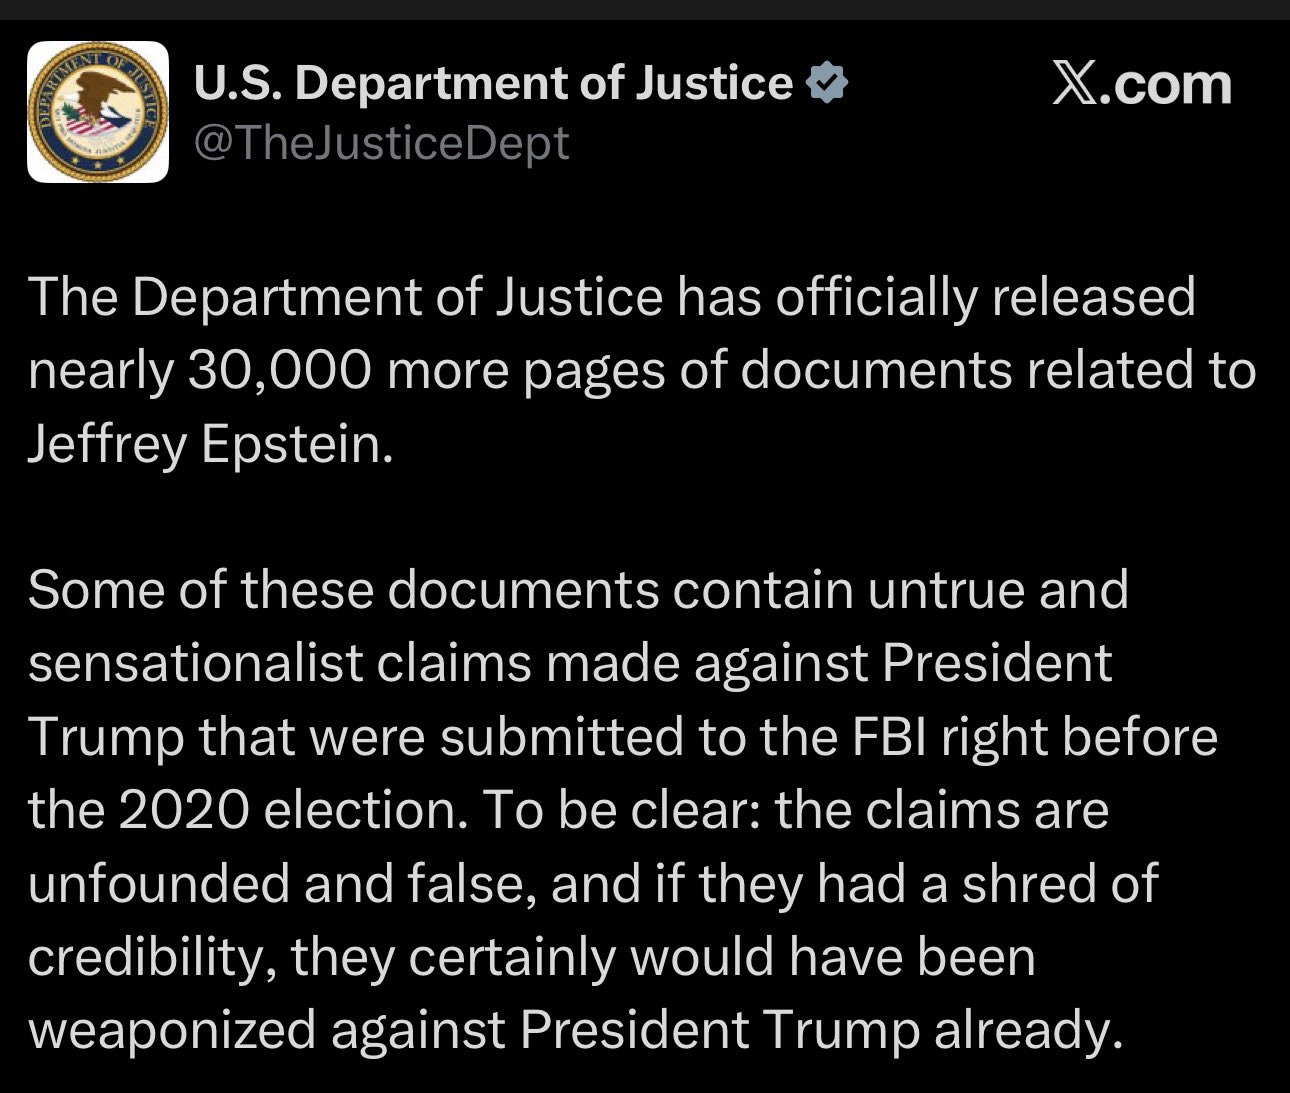Click the word "weaponized" in the last line
The image size is (1290, 1093).
click(x=171, y=1030)
